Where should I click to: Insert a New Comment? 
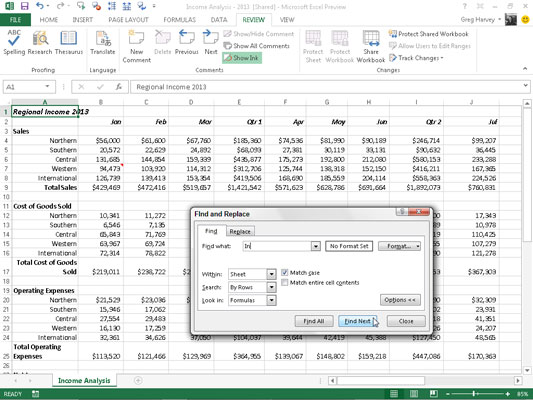[x=136, y=46]
